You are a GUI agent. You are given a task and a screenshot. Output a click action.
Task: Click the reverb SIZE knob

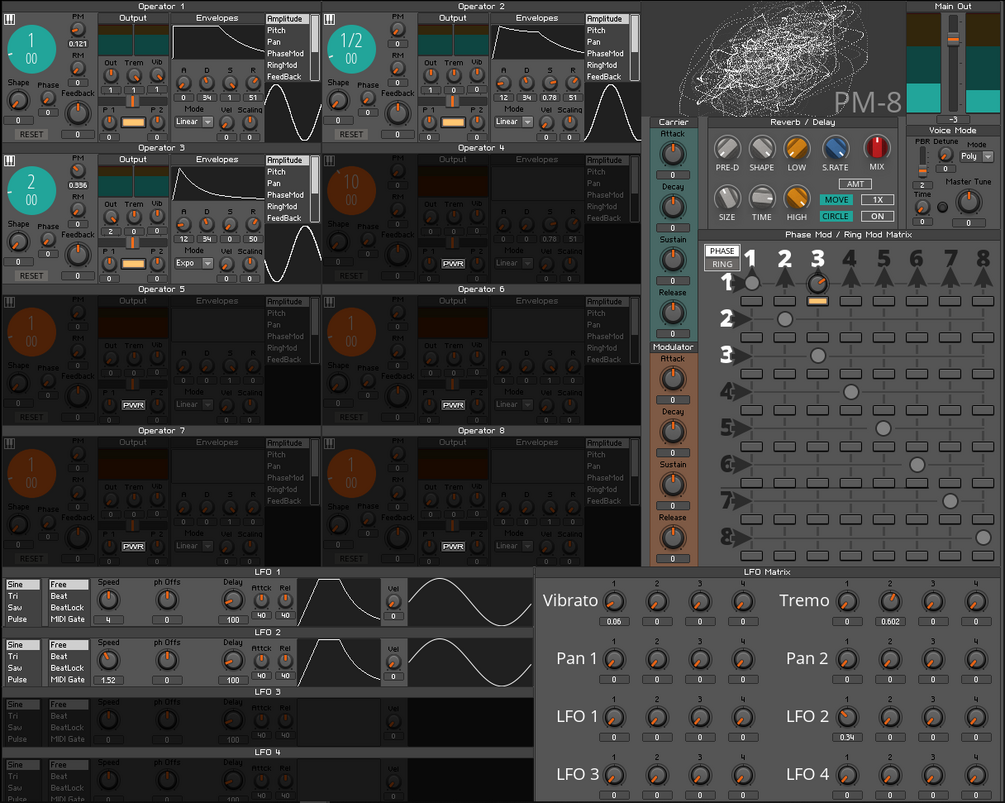(727, 198)
